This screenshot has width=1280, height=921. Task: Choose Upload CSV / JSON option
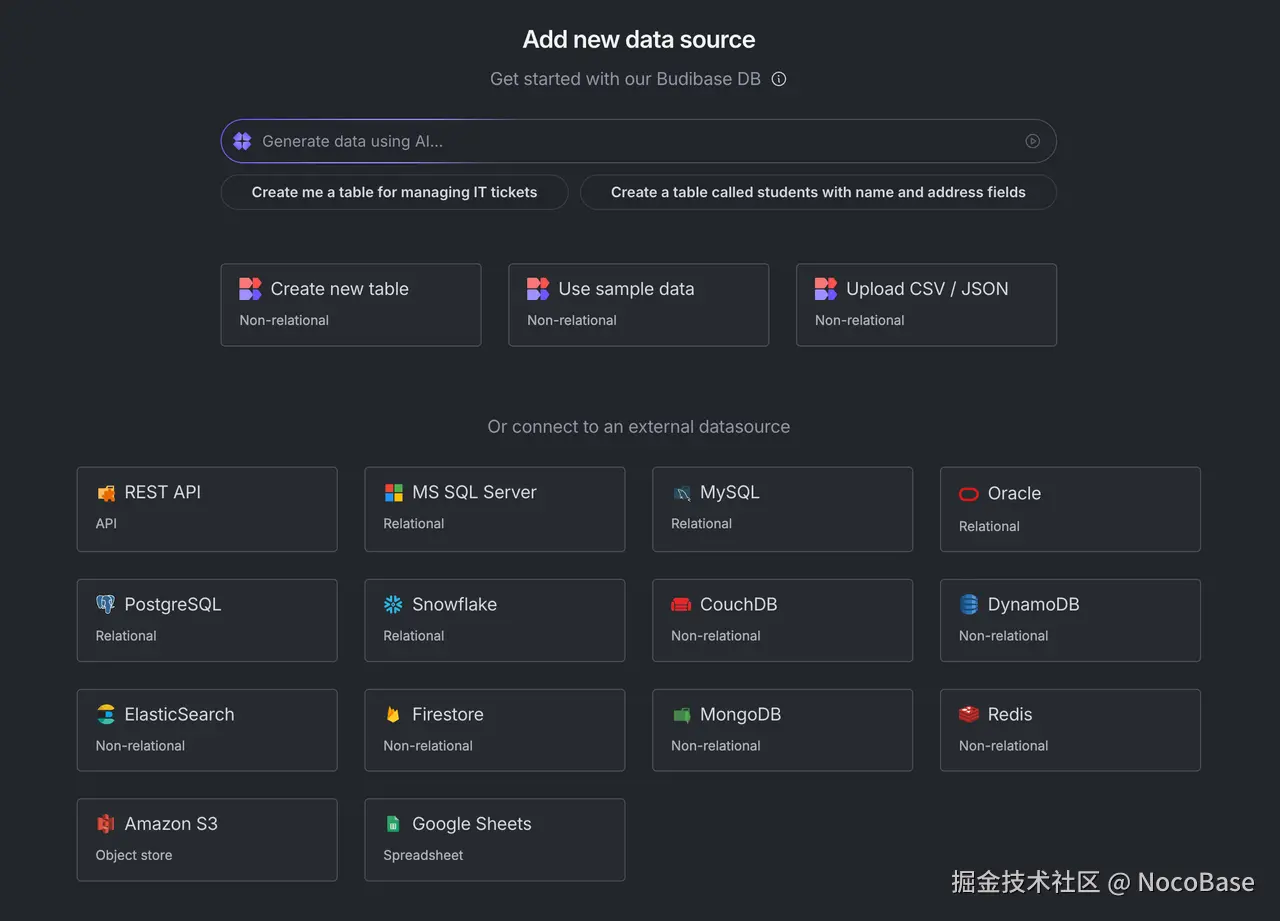pyautogui.click(x=926, y=304)
